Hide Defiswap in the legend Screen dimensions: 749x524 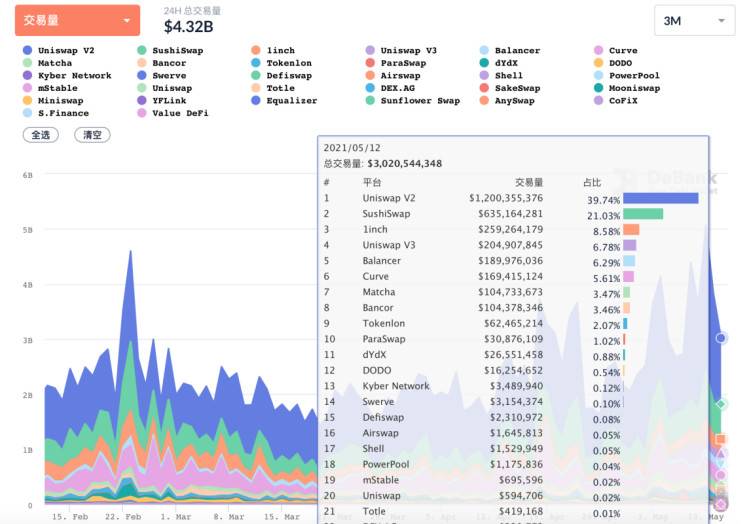[281, 75]
